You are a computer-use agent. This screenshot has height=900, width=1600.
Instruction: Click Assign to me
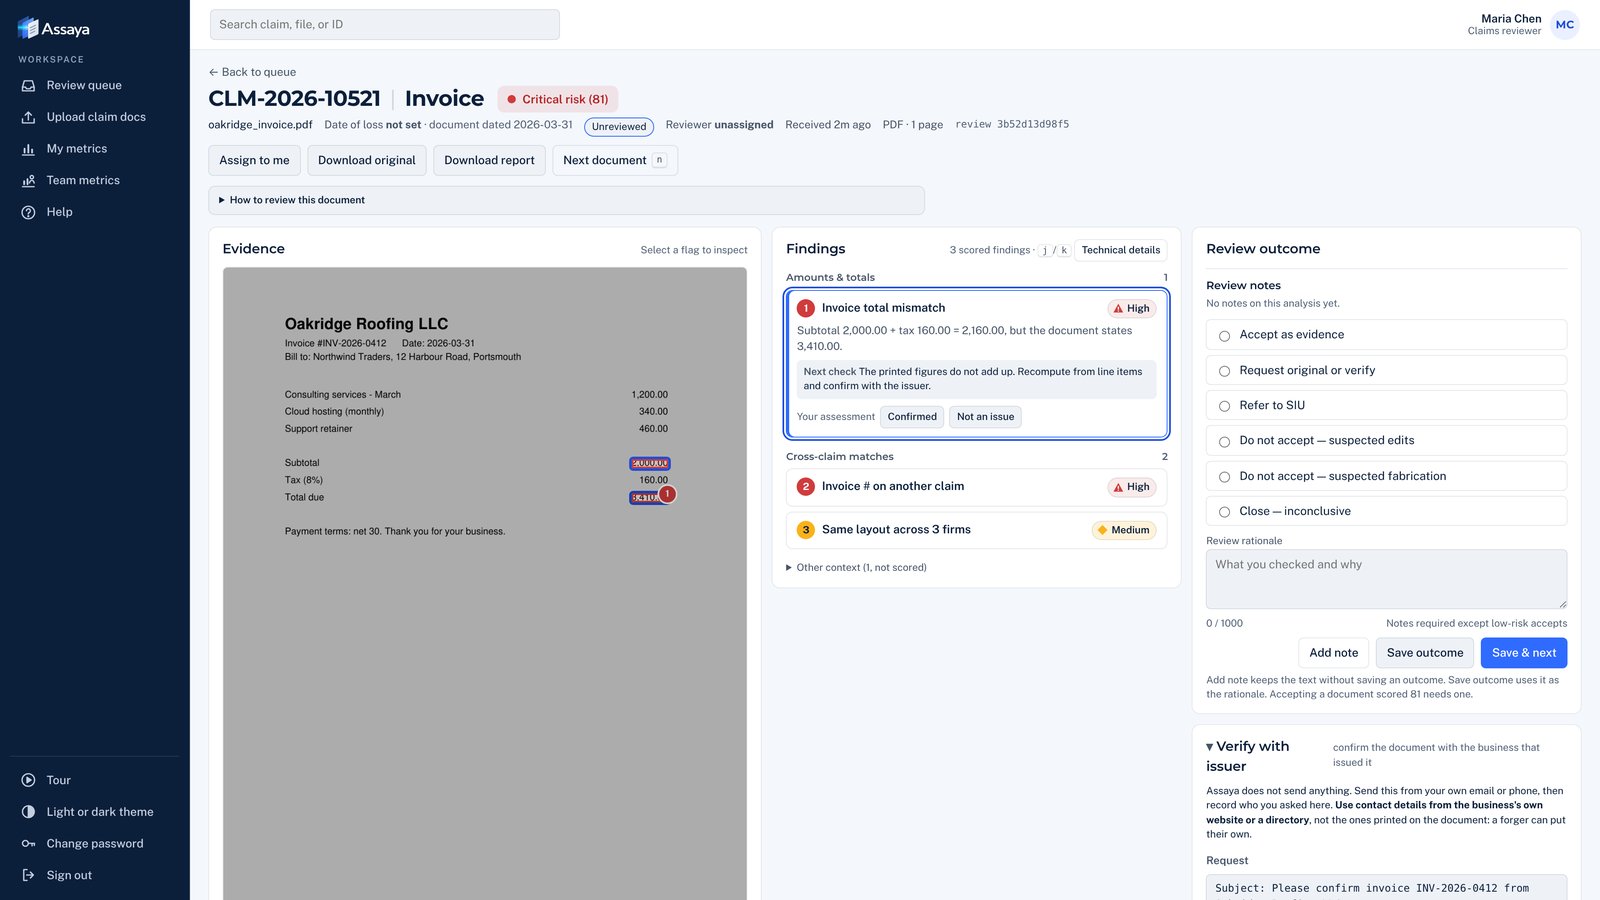[254, 160]
